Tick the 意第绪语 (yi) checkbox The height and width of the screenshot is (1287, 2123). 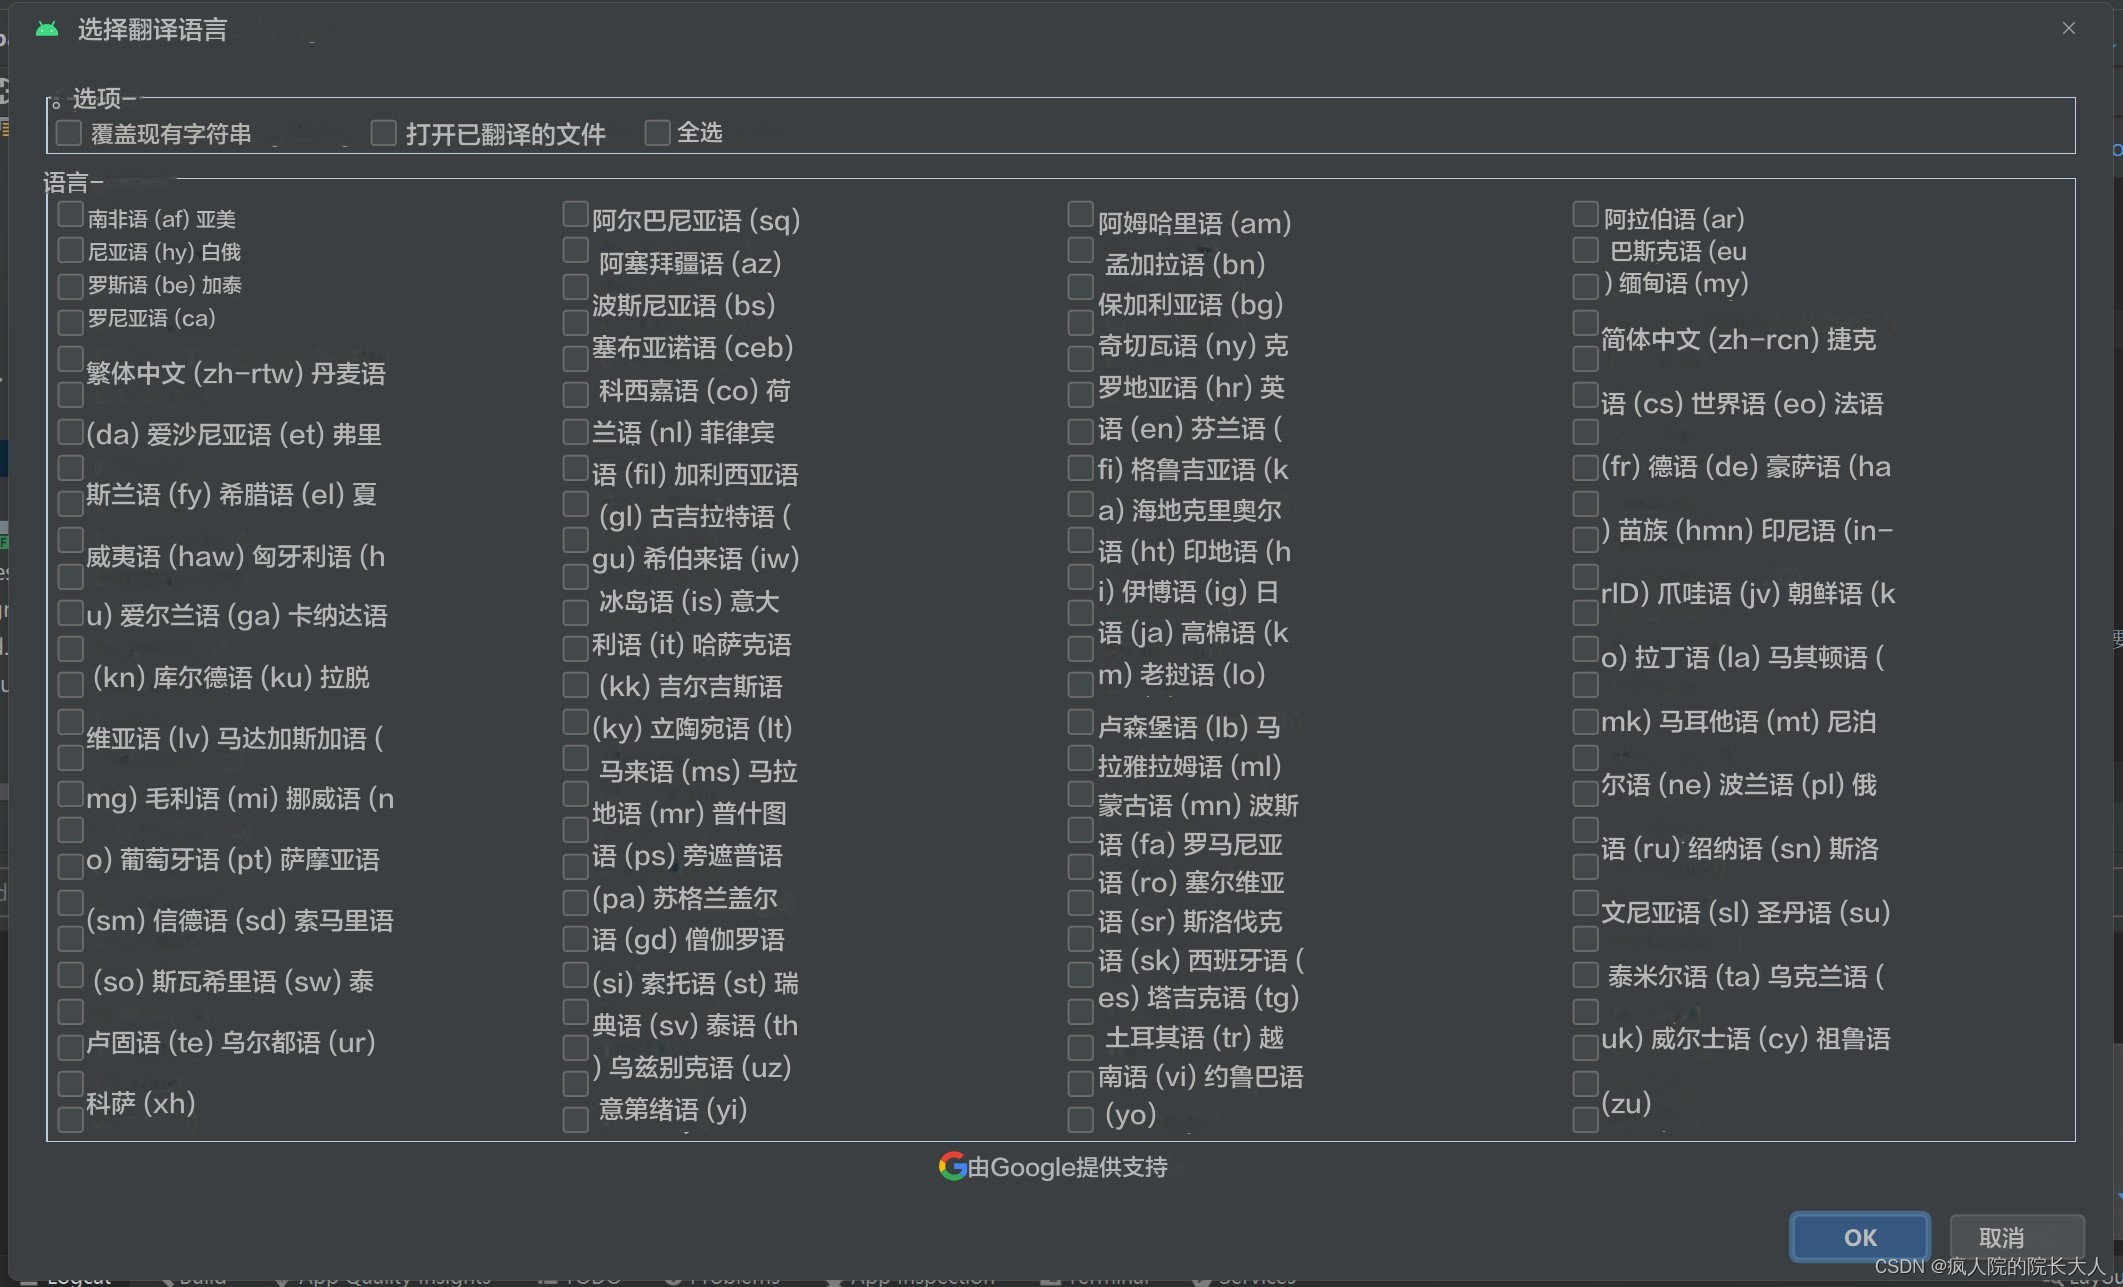[x=575, y=1119]
